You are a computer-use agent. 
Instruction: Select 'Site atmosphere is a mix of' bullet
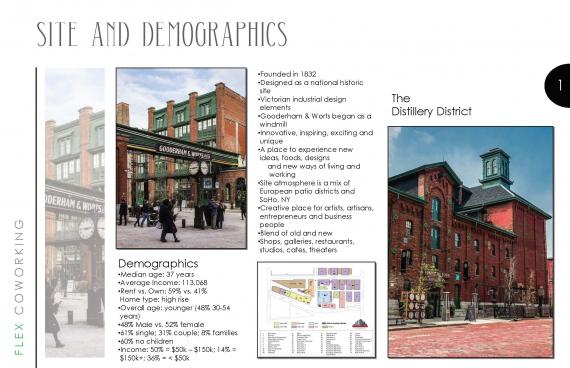306,191
